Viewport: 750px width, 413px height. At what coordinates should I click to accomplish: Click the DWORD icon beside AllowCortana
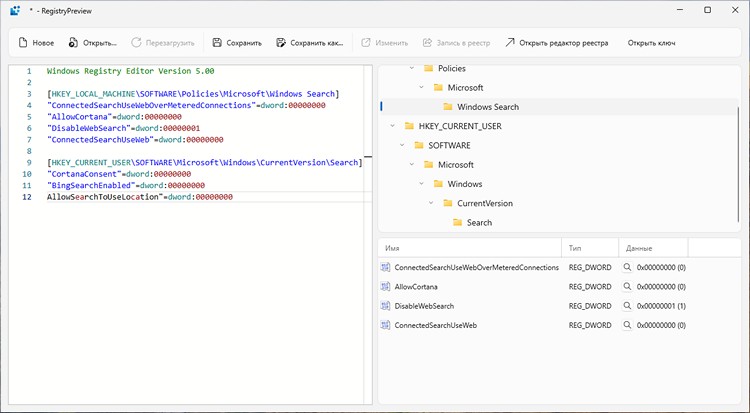(385, 287)
